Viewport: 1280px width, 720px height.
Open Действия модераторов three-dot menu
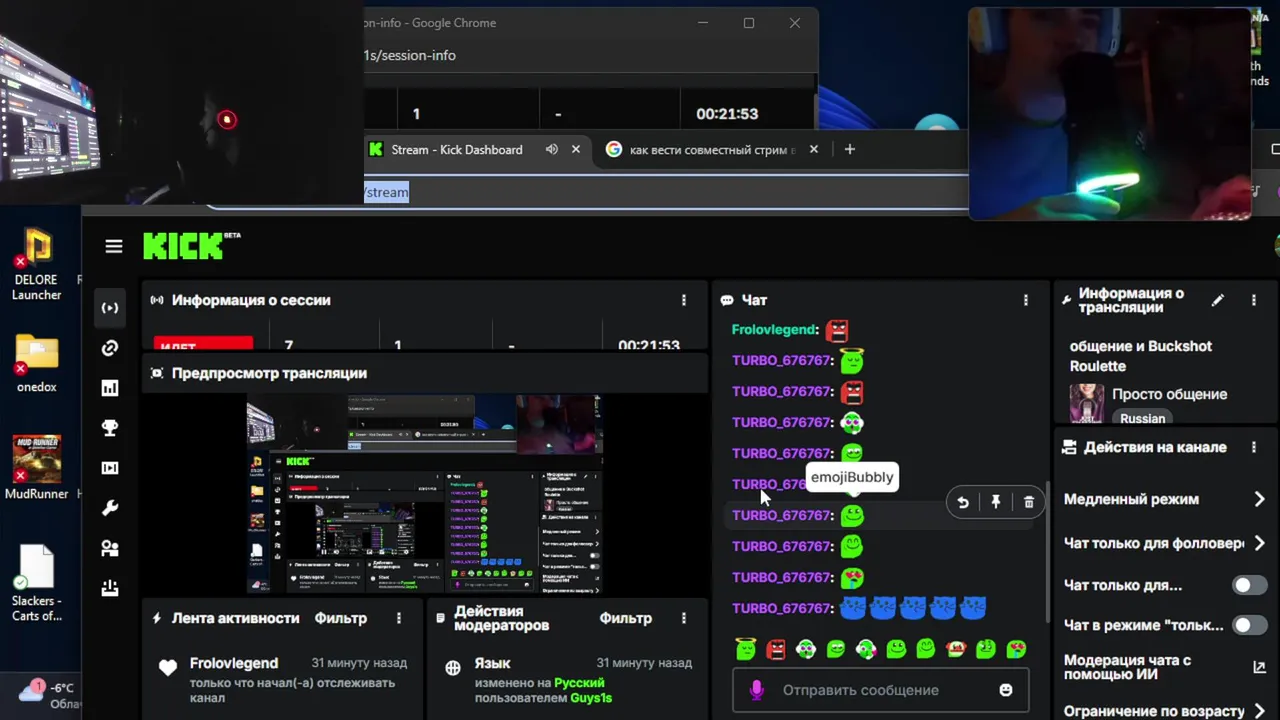684,618
